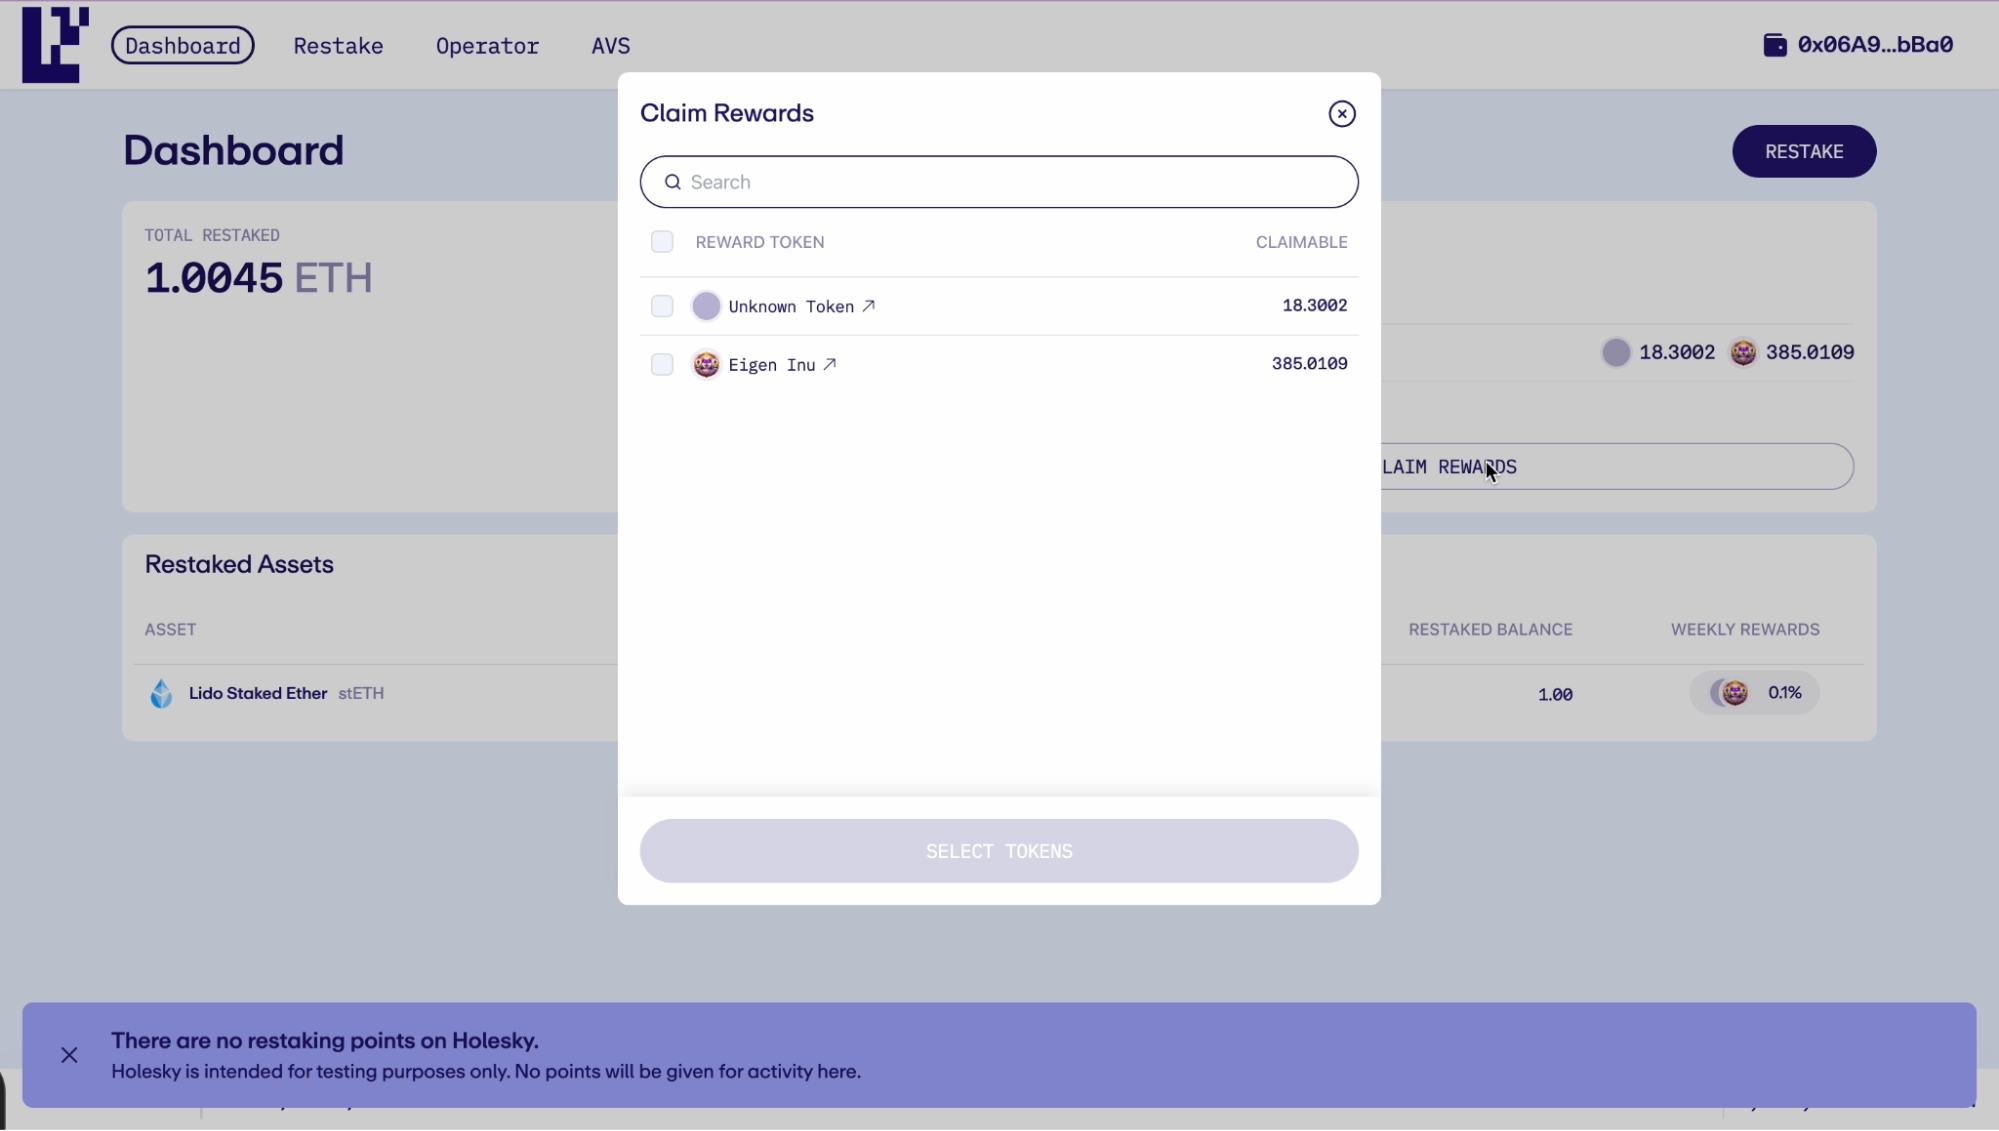Screen dimensions: 1999x1131
Task: Click the Unknown Token circle icon
Action: pos(706,305)
